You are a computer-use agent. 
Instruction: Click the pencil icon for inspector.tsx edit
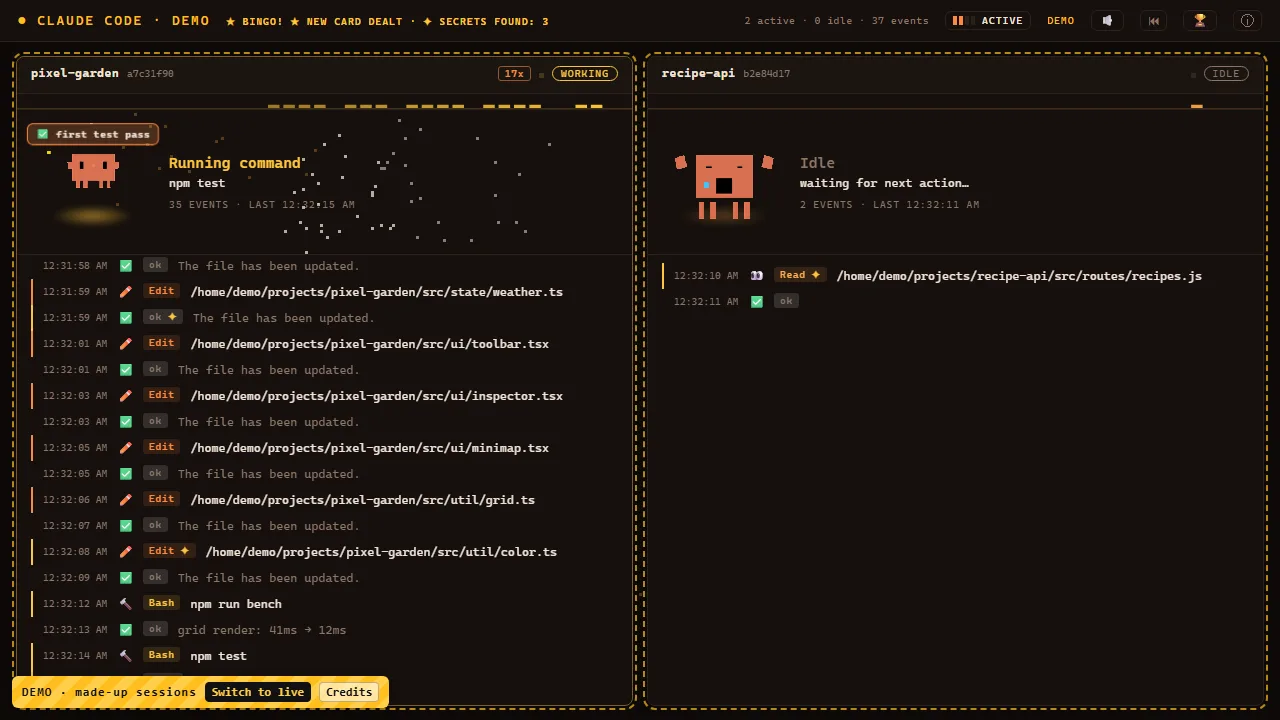click(x=126, y=396)
